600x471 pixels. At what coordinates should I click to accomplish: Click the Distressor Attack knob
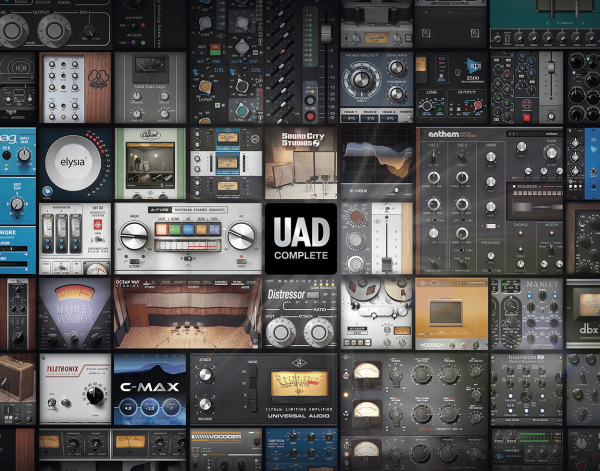point(318,332)
